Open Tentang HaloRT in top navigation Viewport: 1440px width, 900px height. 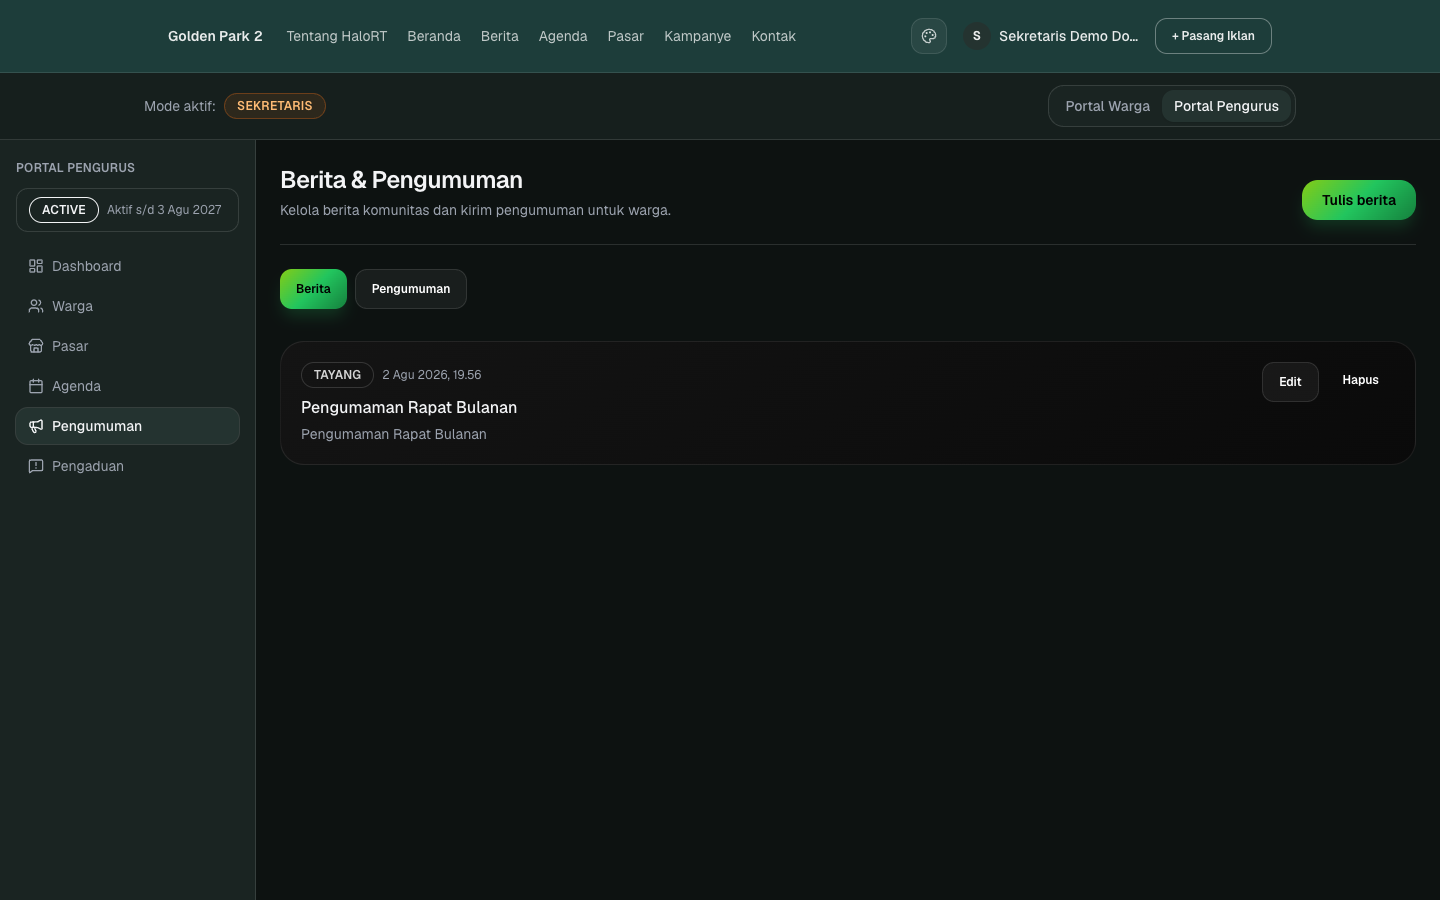coord(336,36)
